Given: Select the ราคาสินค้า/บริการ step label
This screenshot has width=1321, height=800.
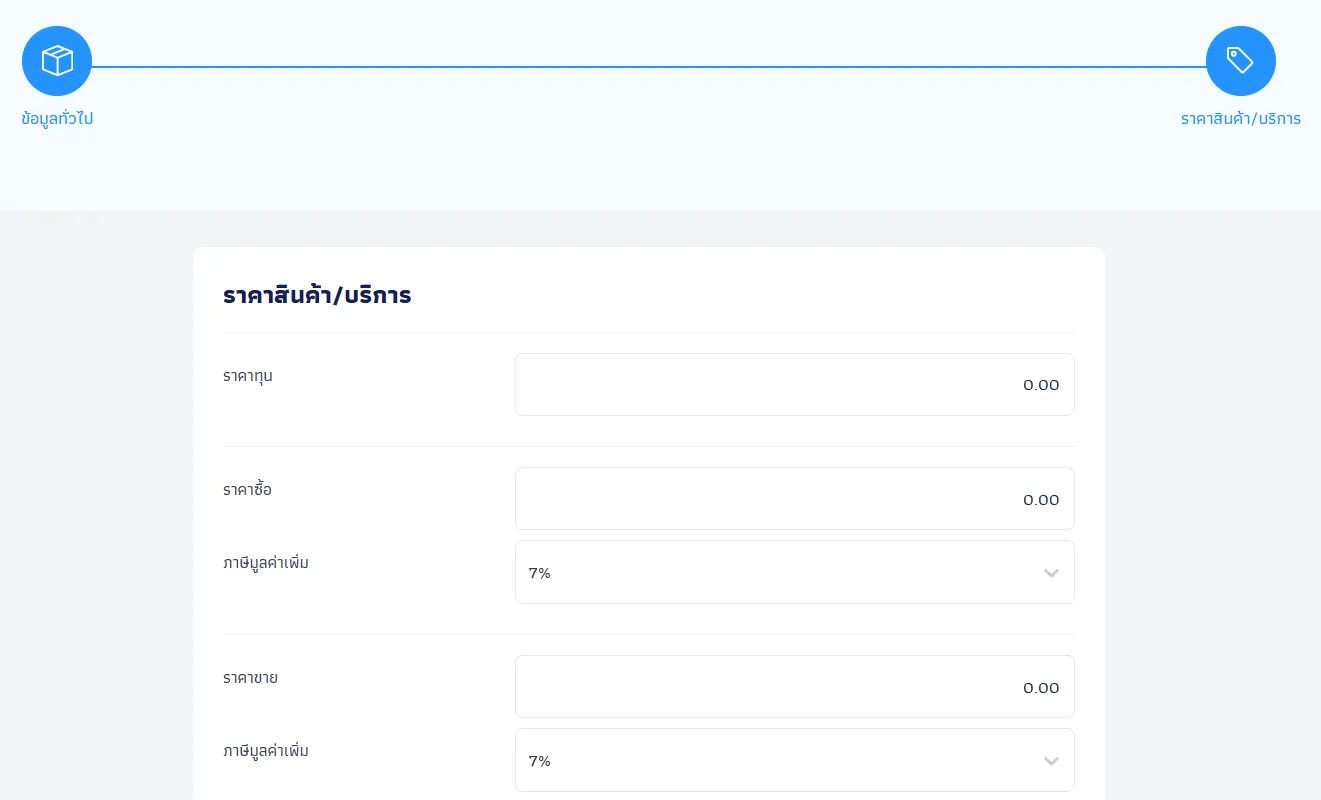Looking at the screenshot, I should coord(1240,118).
